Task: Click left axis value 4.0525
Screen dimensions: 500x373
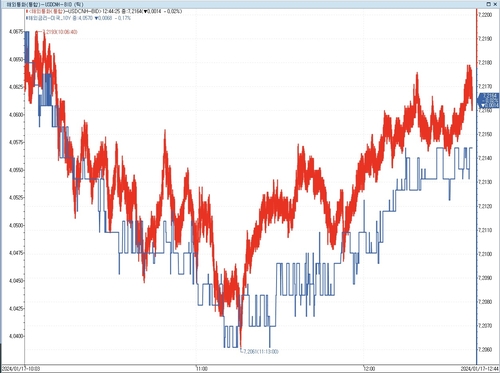Action: point(16,198)
